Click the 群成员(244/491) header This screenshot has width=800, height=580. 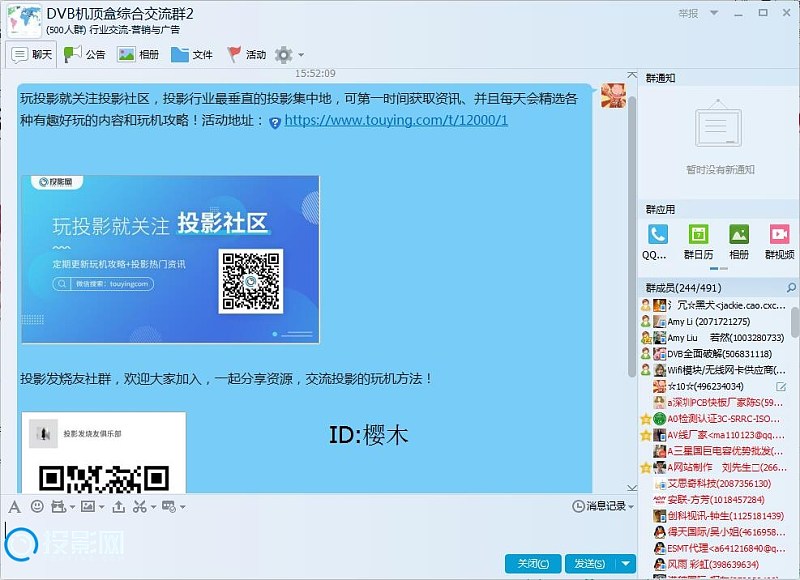coord(683,288)
